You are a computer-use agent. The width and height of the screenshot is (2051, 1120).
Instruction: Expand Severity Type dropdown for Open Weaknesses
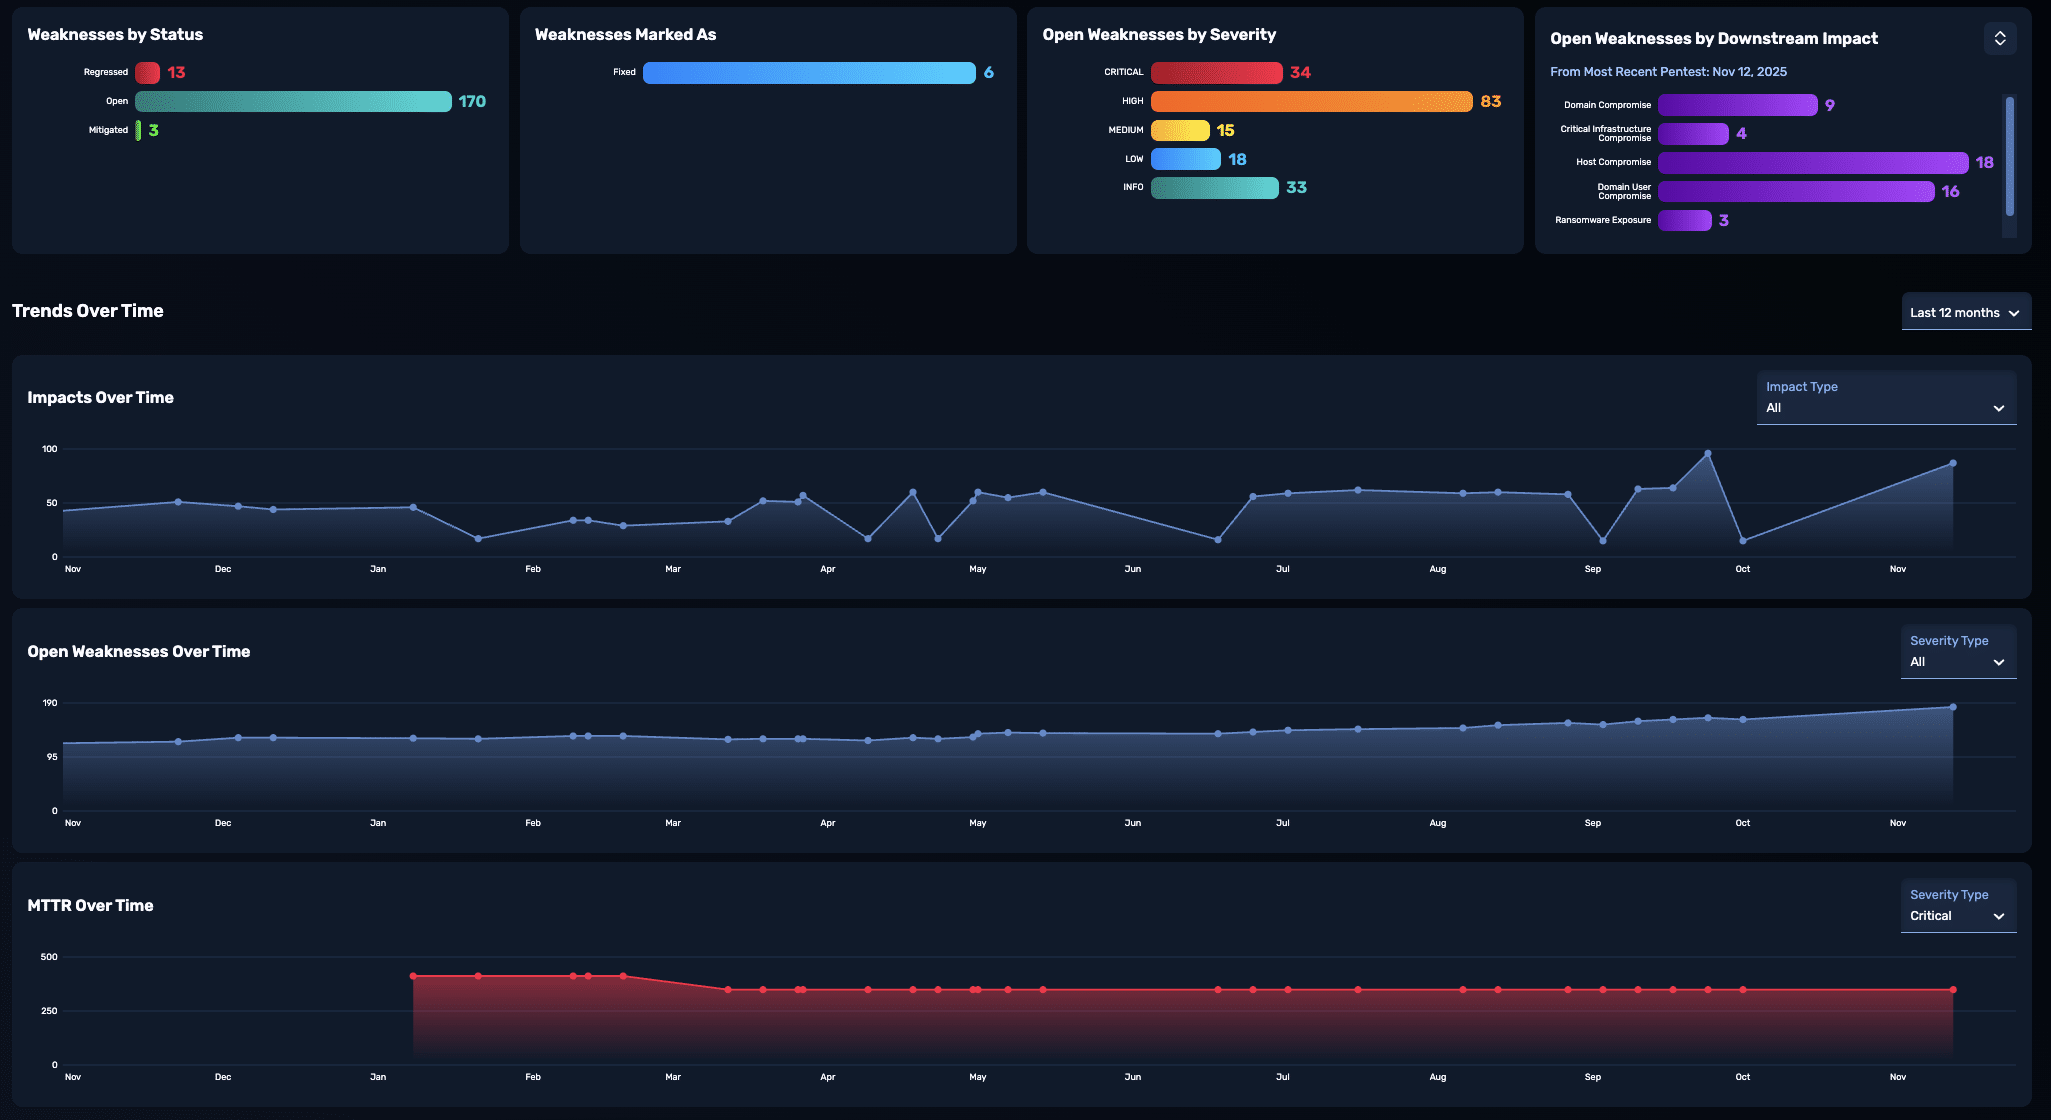click(1957, 652)
